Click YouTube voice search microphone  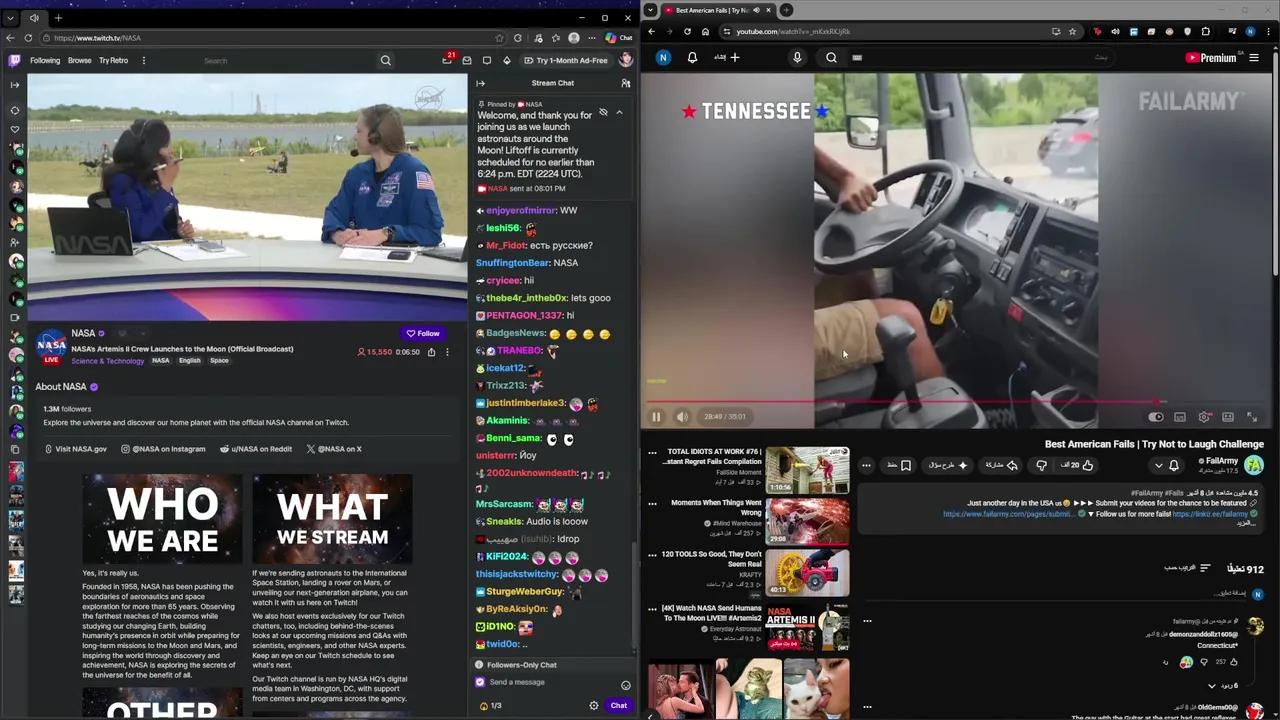pyautogui.click(x=797, y=58)
